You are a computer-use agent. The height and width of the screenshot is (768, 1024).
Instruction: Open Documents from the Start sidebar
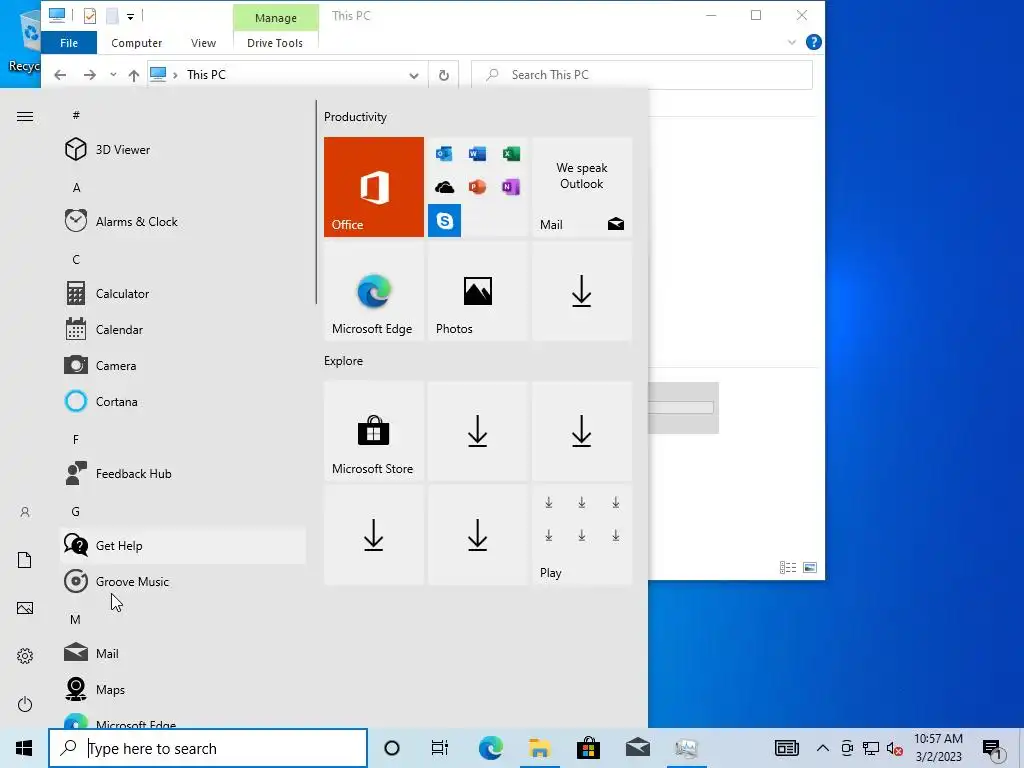point(25,560)
